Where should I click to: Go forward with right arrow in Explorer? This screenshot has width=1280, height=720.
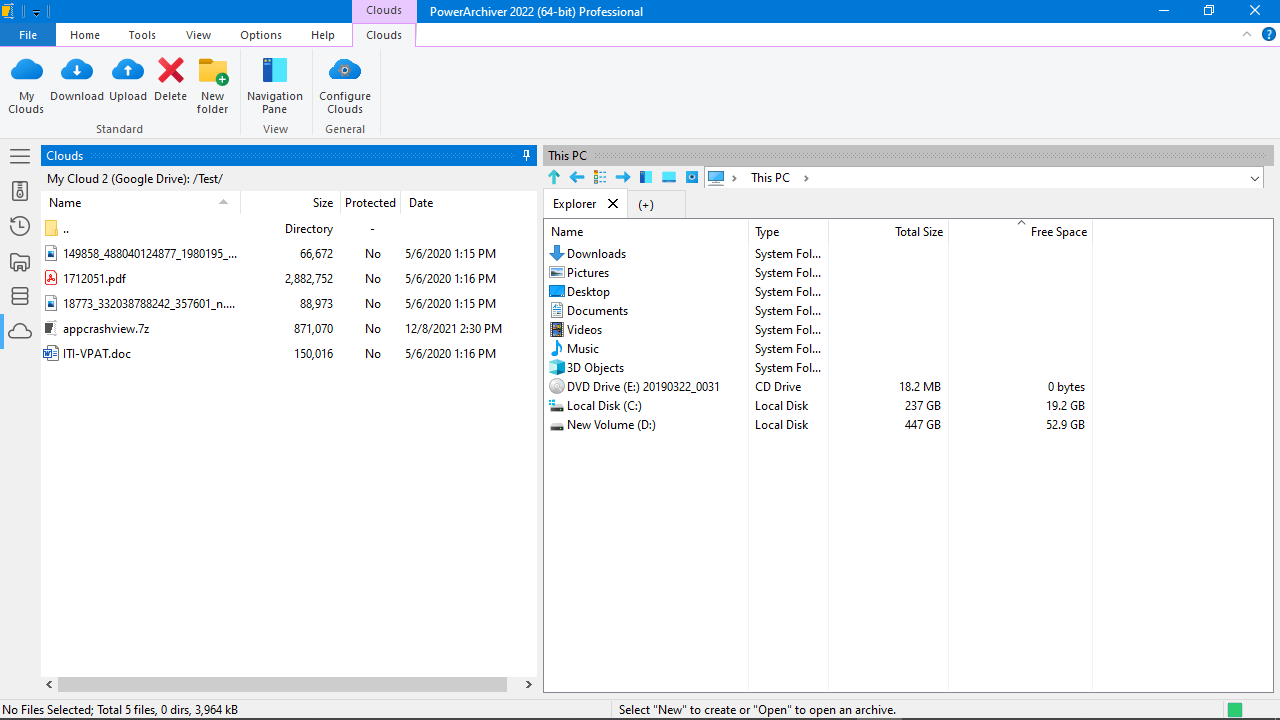click(623, 177)
